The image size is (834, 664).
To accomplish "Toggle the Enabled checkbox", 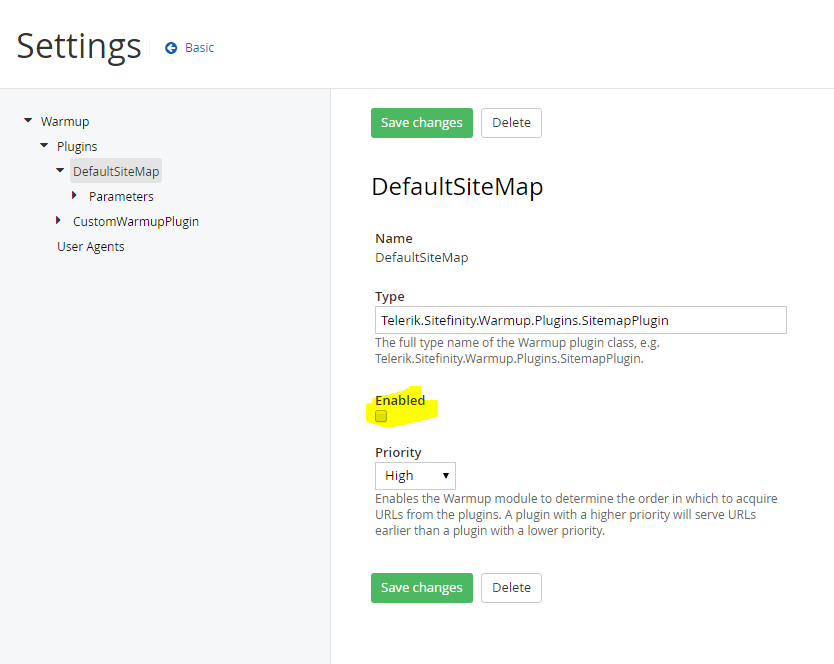I will pyautogui.click(x=381, y=416).
